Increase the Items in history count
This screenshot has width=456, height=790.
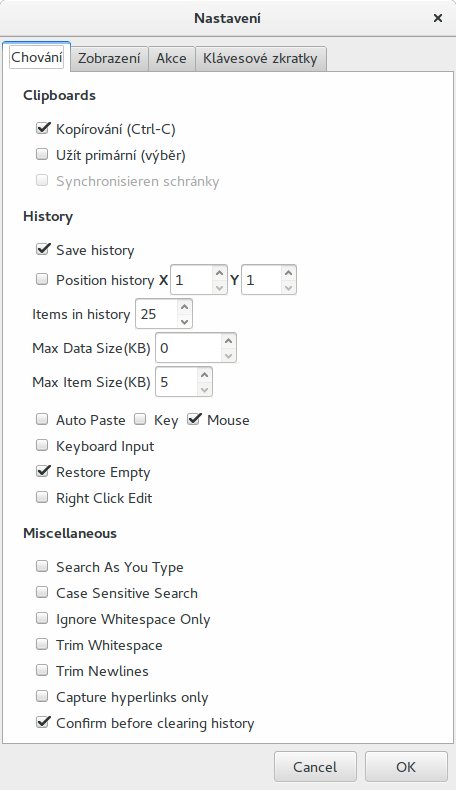tap(184, 307)
